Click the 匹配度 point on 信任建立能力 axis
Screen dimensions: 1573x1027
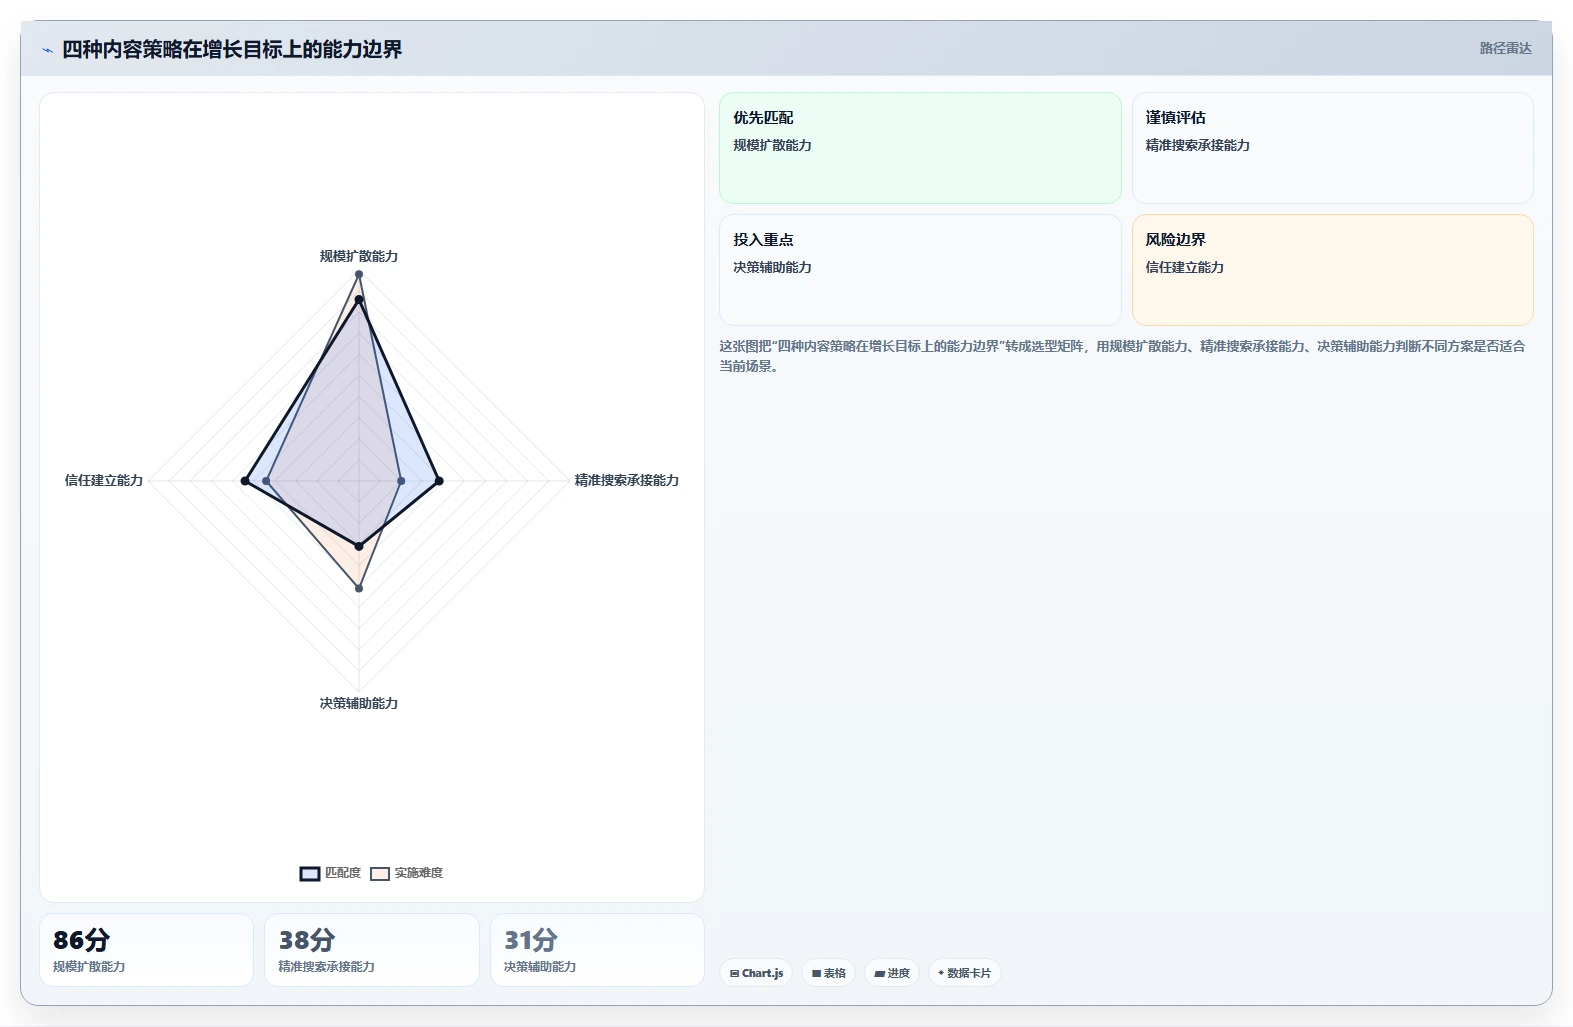pos(245,481)
